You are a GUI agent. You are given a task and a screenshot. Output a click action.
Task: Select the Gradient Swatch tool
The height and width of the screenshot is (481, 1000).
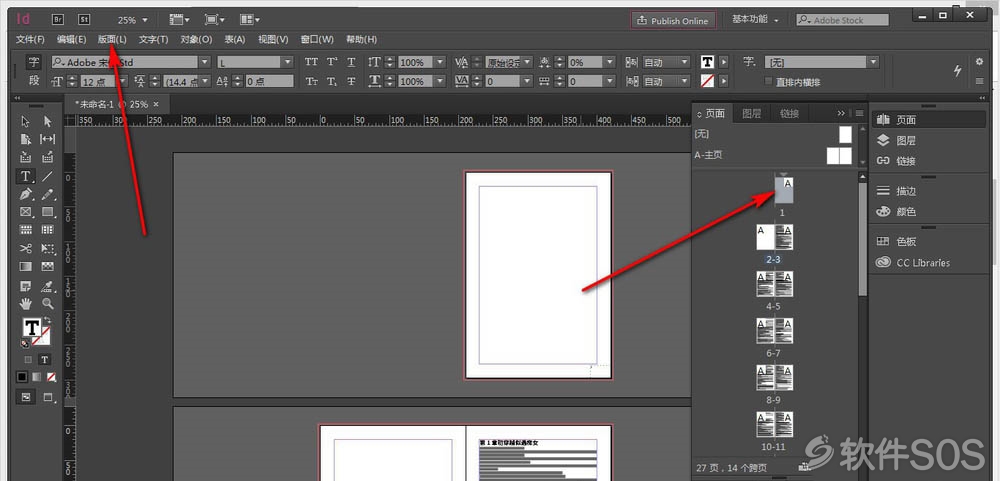pyautogui.click(x=26, y=266)
